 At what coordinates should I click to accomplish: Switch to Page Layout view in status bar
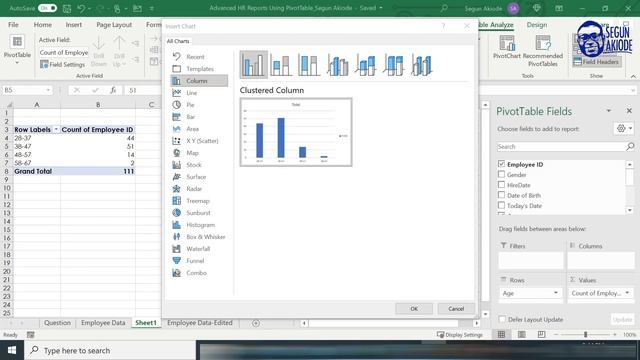[522, 335]
